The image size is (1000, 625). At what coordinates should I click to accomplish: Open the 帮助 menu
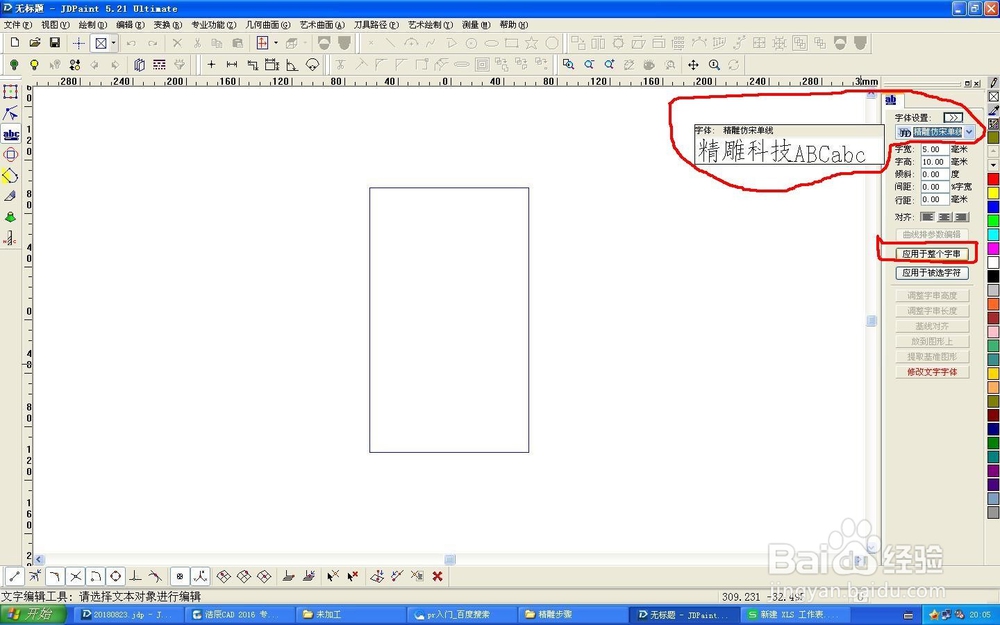pos(514,25)
